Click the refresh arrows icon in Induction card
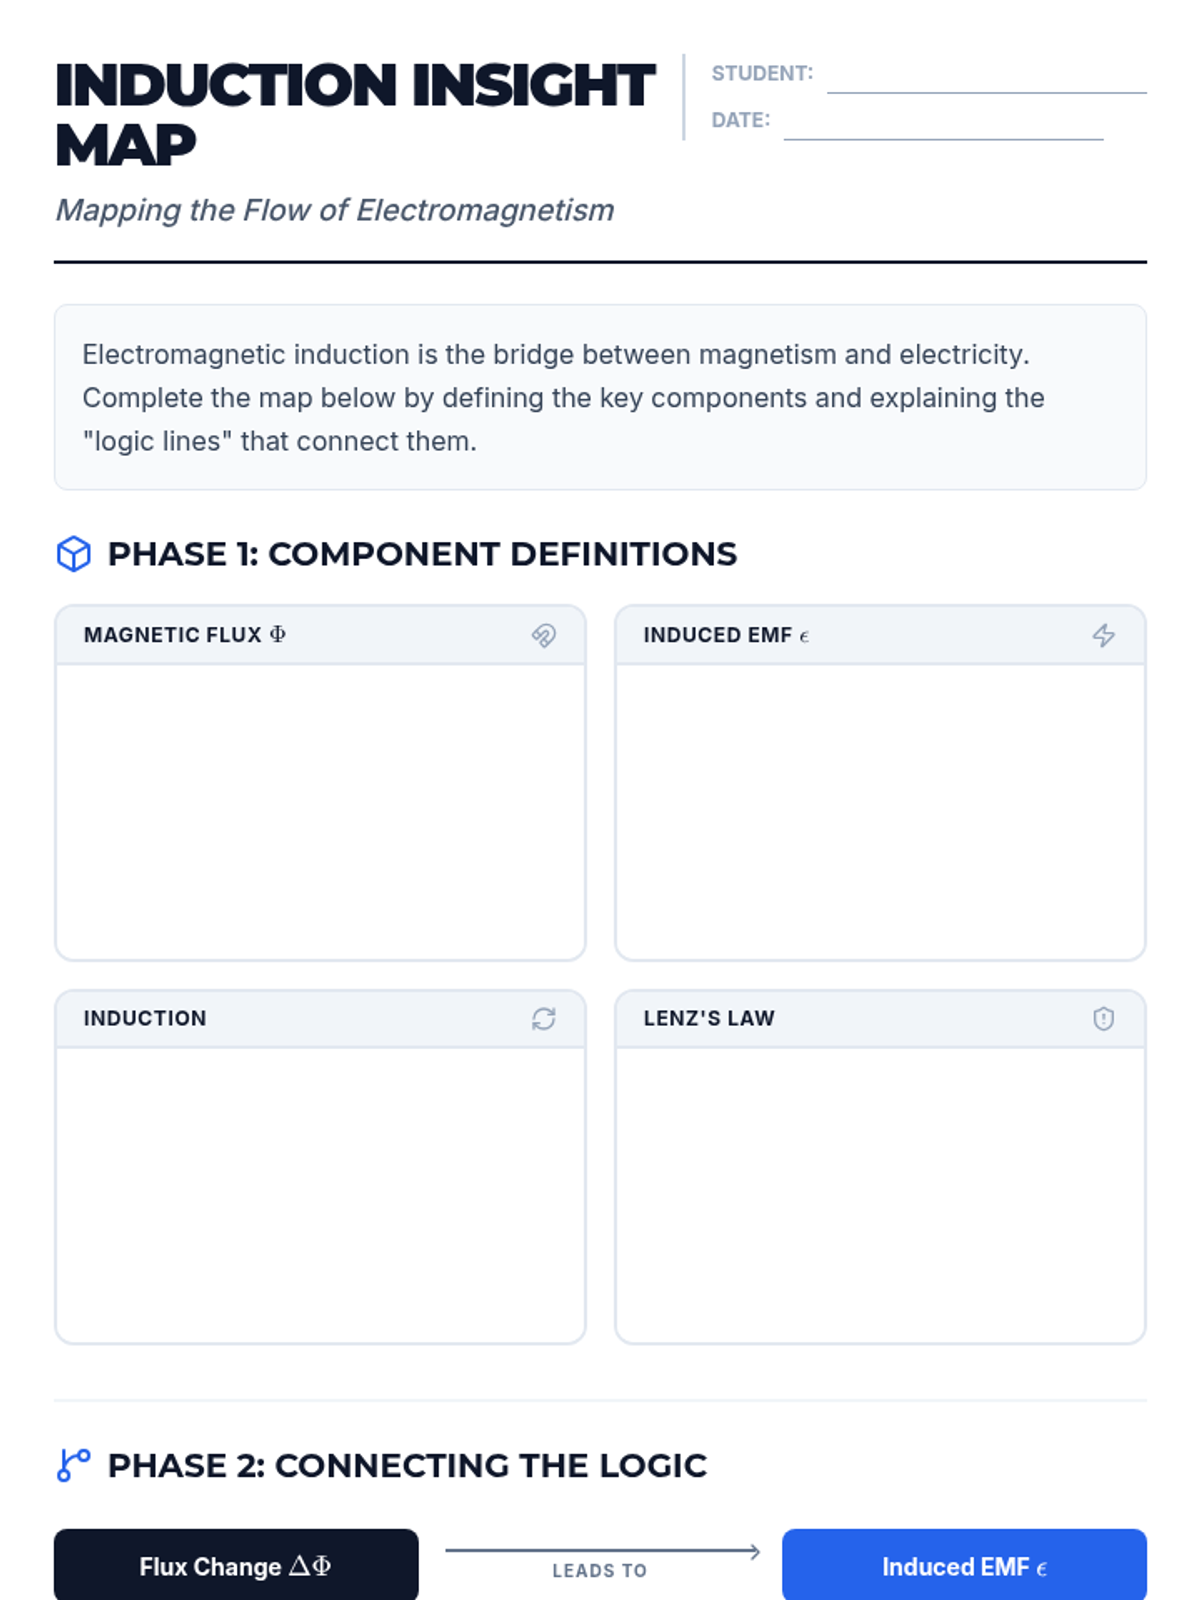This screenshot has width=1200, height=1600. pyautogui.click(x=544, y=1018)
